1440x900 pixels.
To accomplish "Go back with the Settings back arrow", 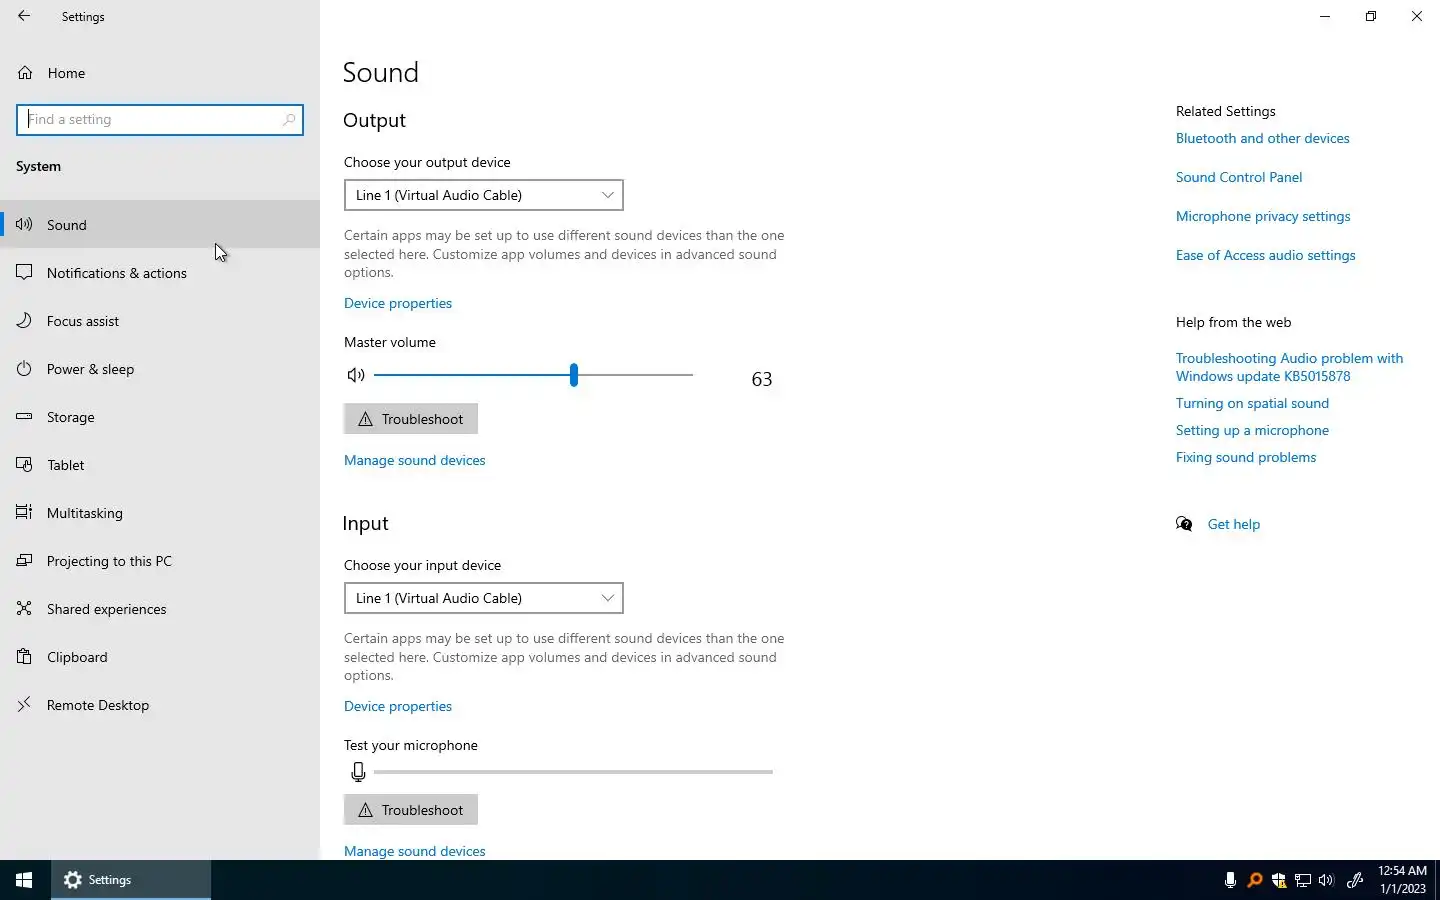I will 24,16.
